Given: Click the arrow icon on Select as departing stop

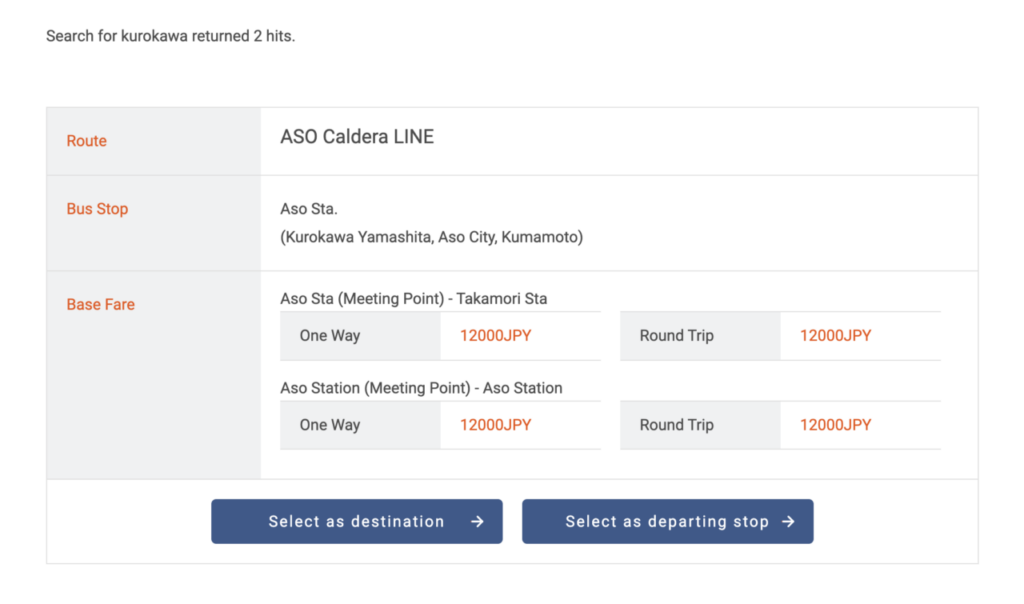Looking at the screenshot, I should (x=788, y=522).
